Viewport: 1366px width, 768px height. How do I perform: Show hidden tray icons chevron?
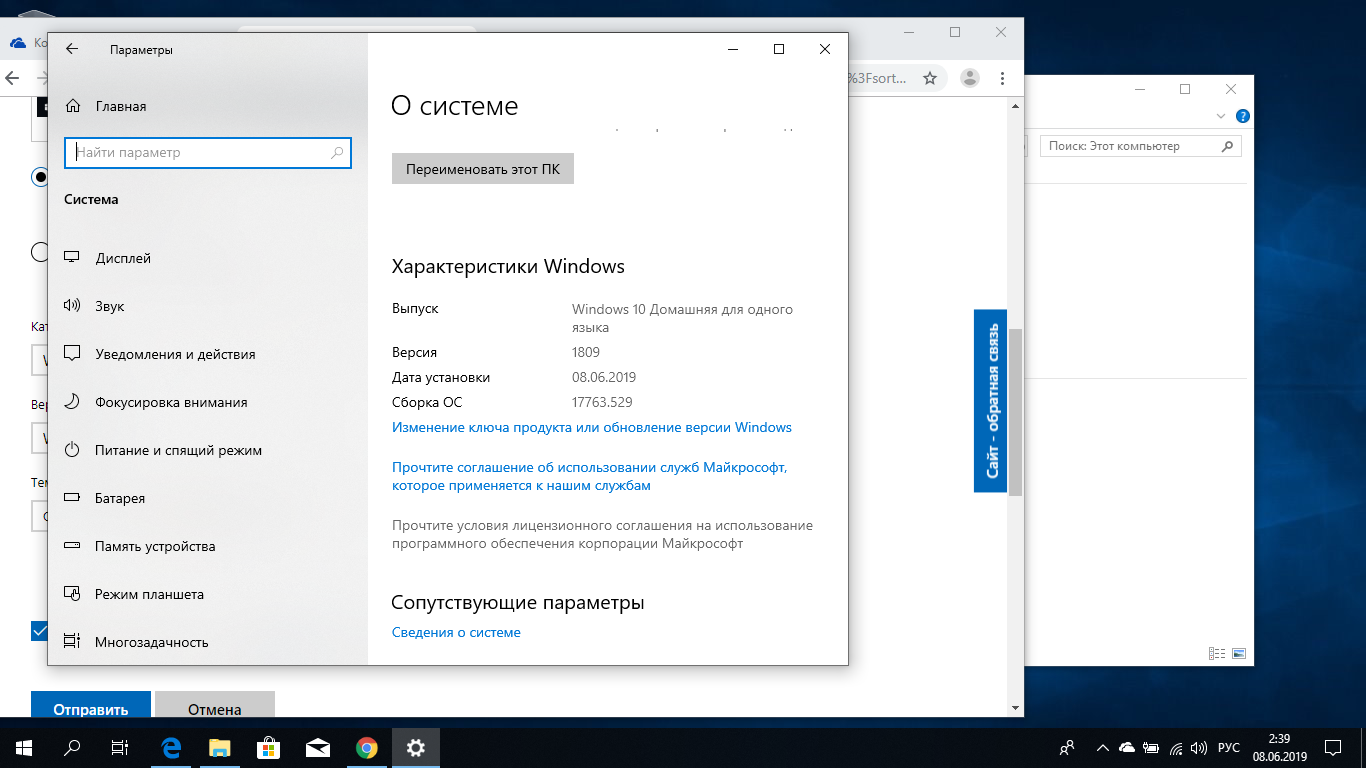(1103, 747)
